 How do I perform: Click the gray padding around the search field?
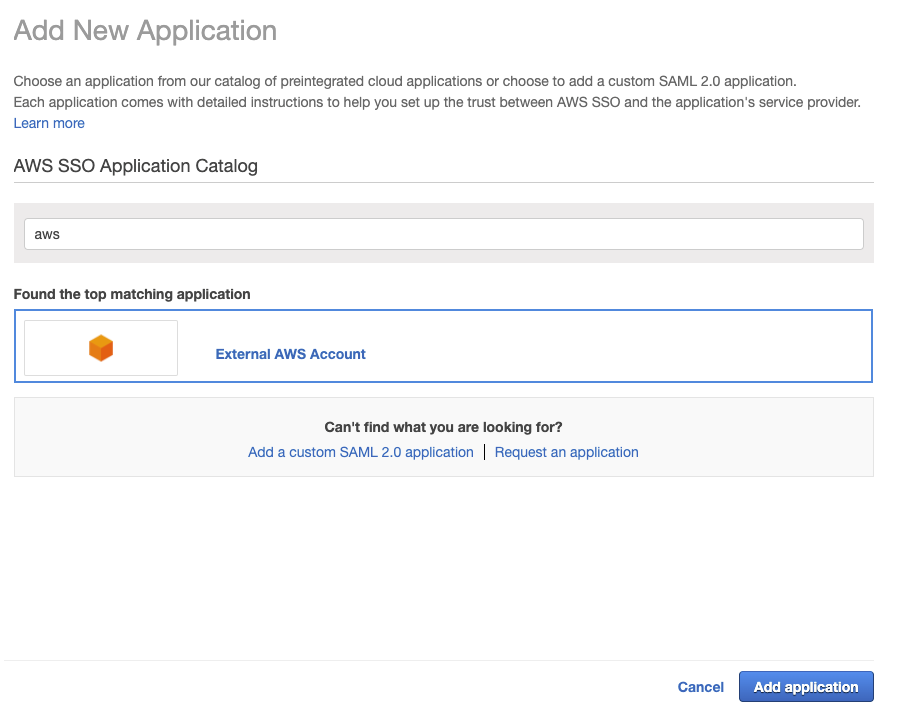tap(443, 256)
